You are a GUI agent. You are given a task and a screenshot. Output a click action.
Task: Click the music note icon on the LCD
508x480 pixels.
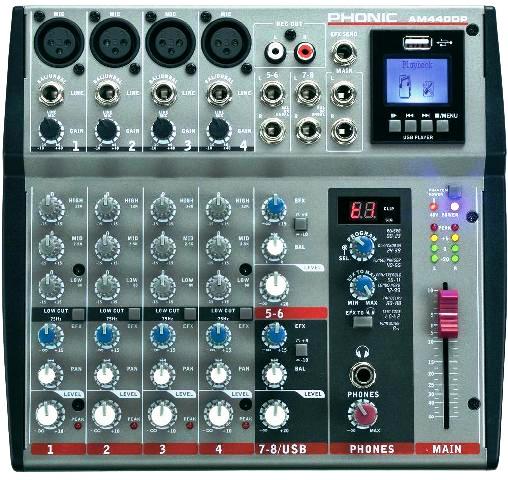click(x=404, y=86)
